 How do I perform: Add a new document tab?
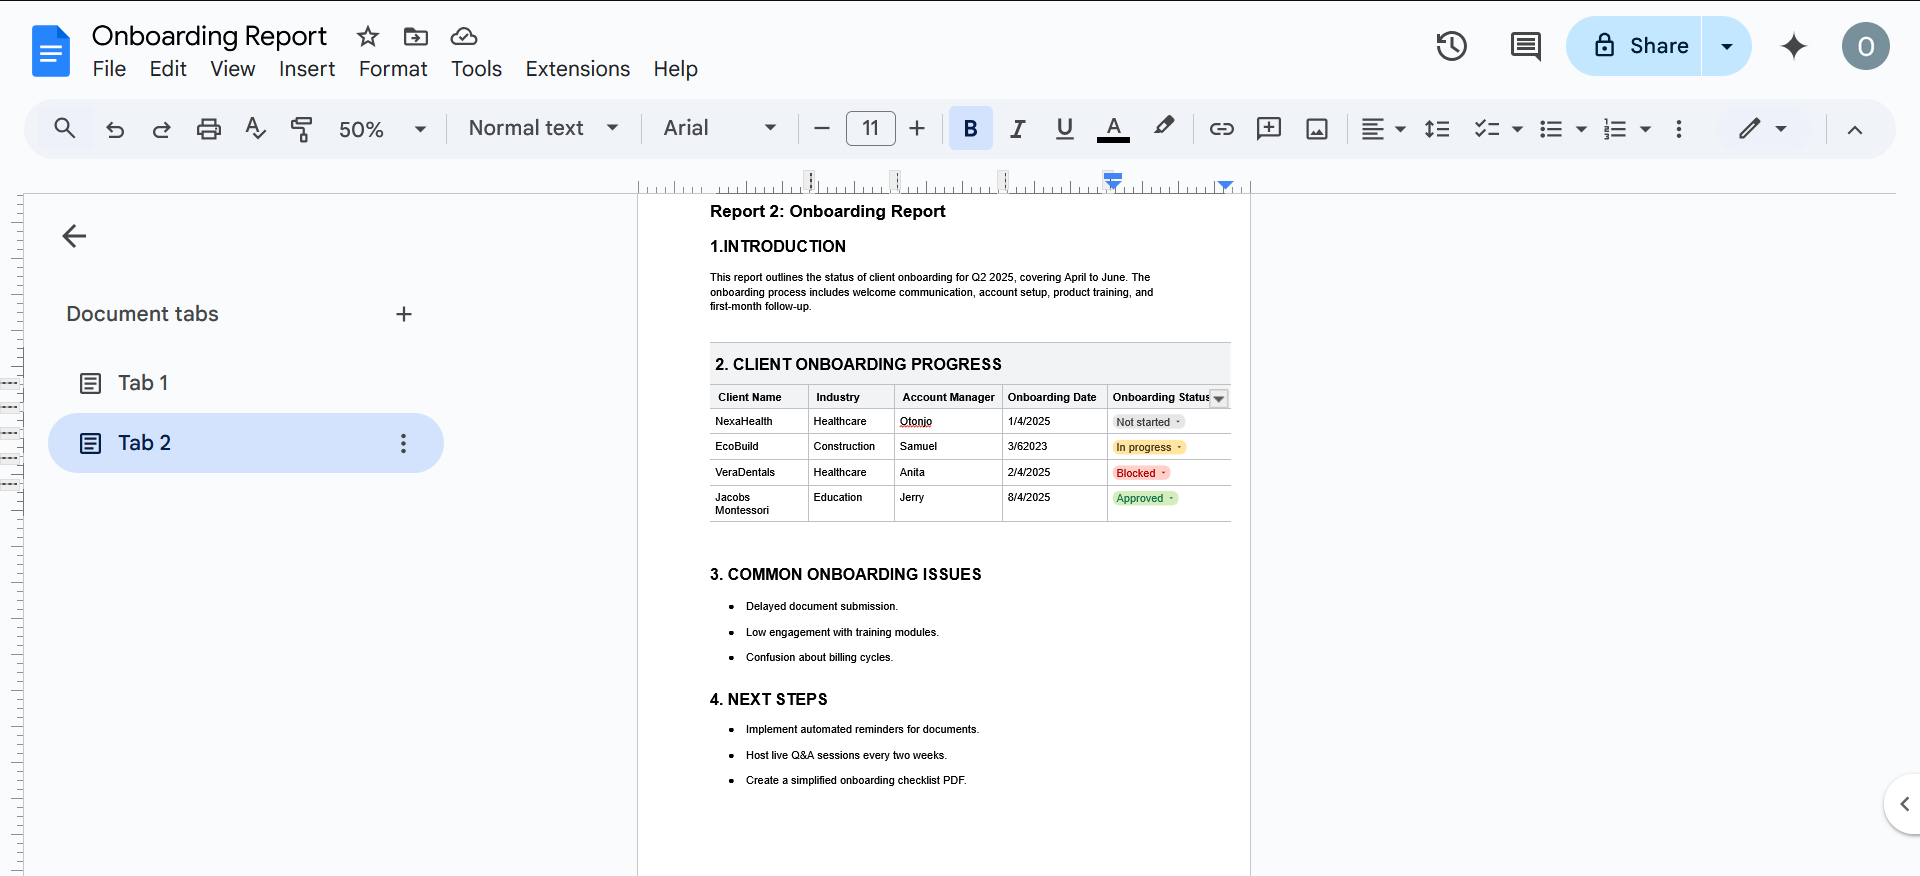click(x=404, y=314)
